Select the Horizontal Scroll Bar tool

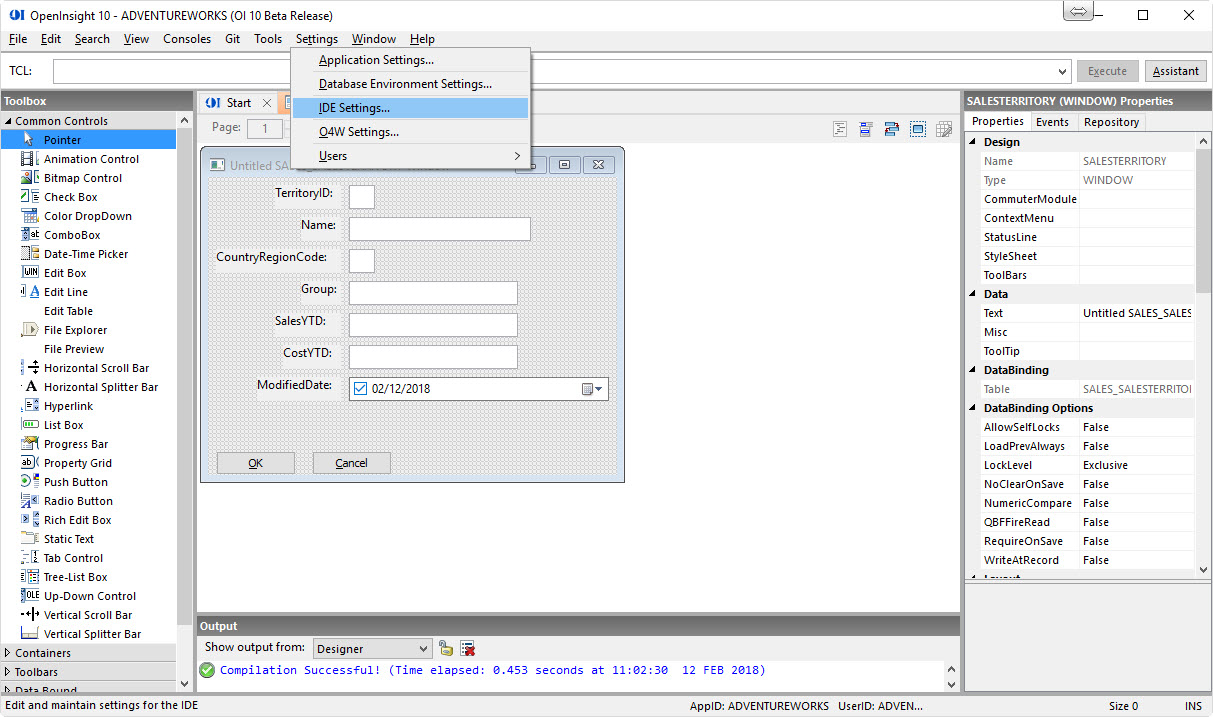[88, 368]
